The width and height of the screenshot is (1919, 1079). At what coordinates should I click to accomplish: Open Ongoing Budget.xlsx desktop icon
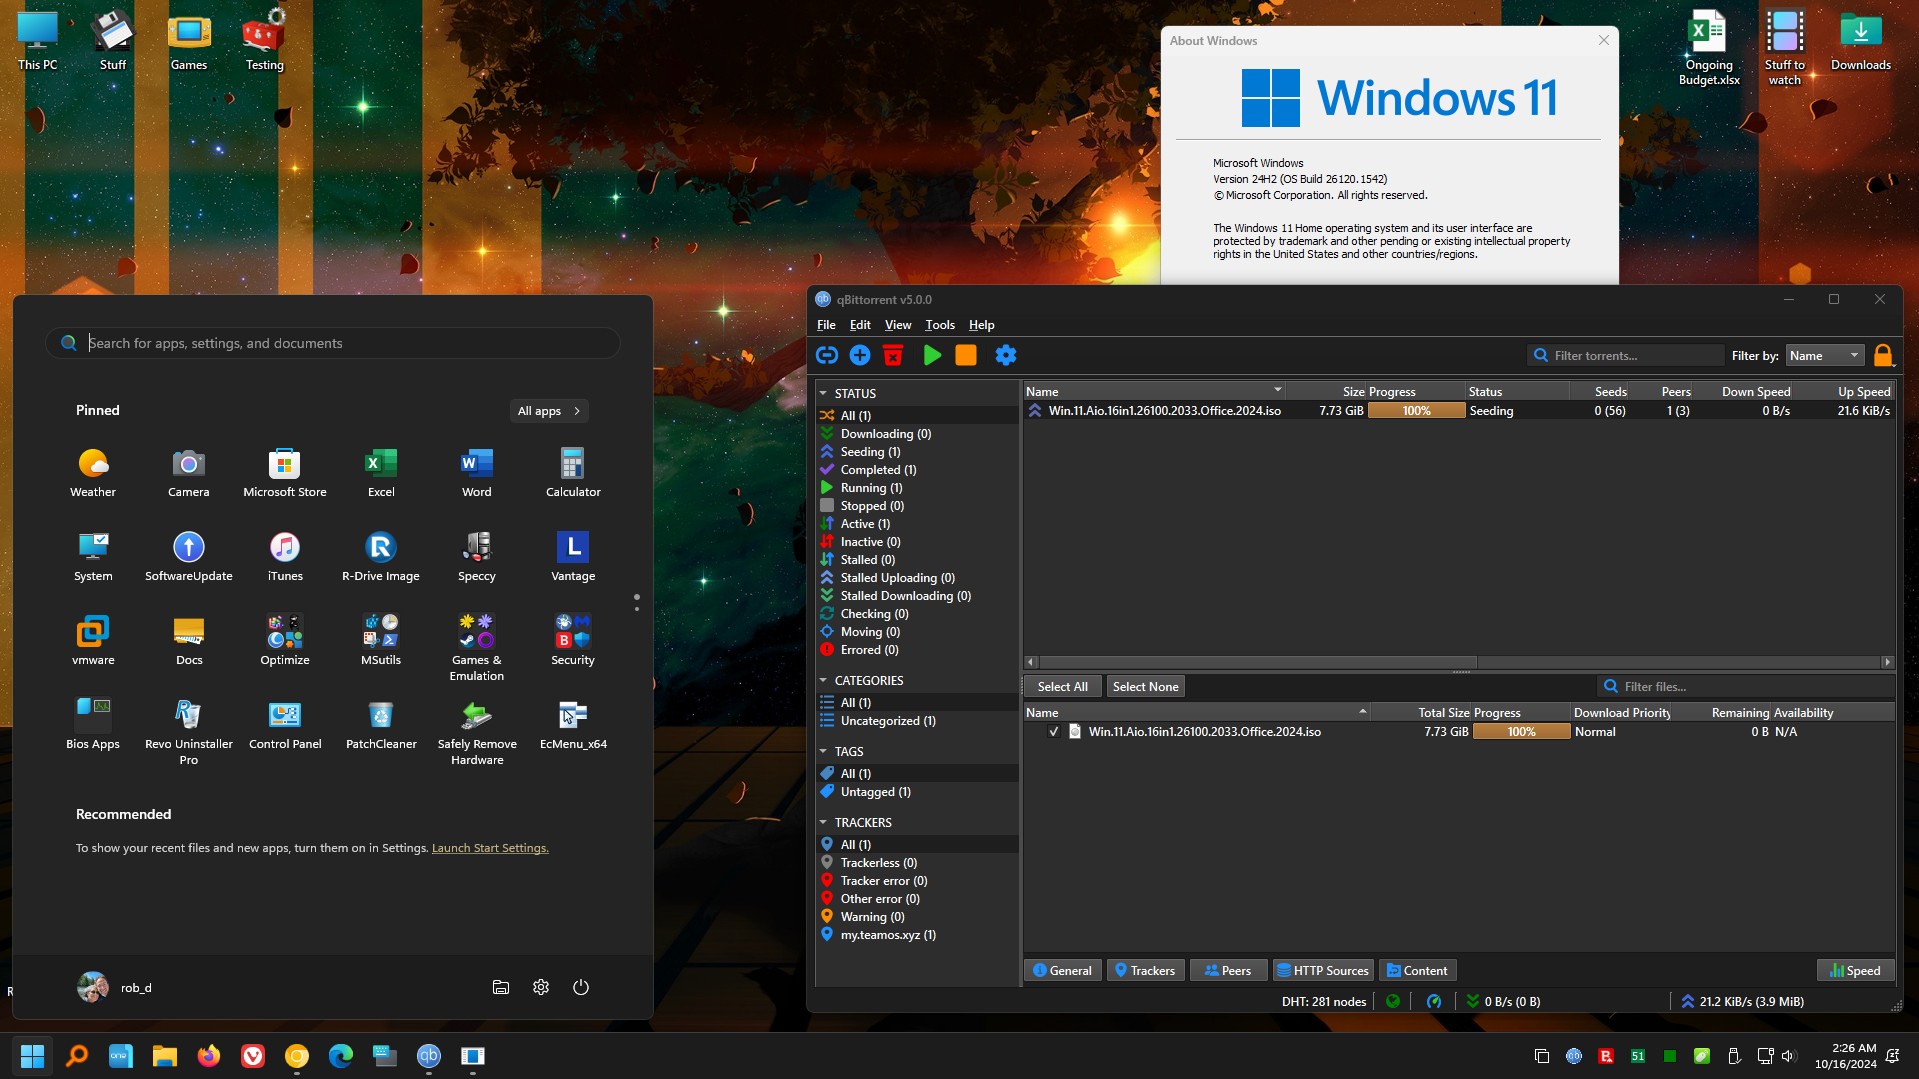point(1709,48)
